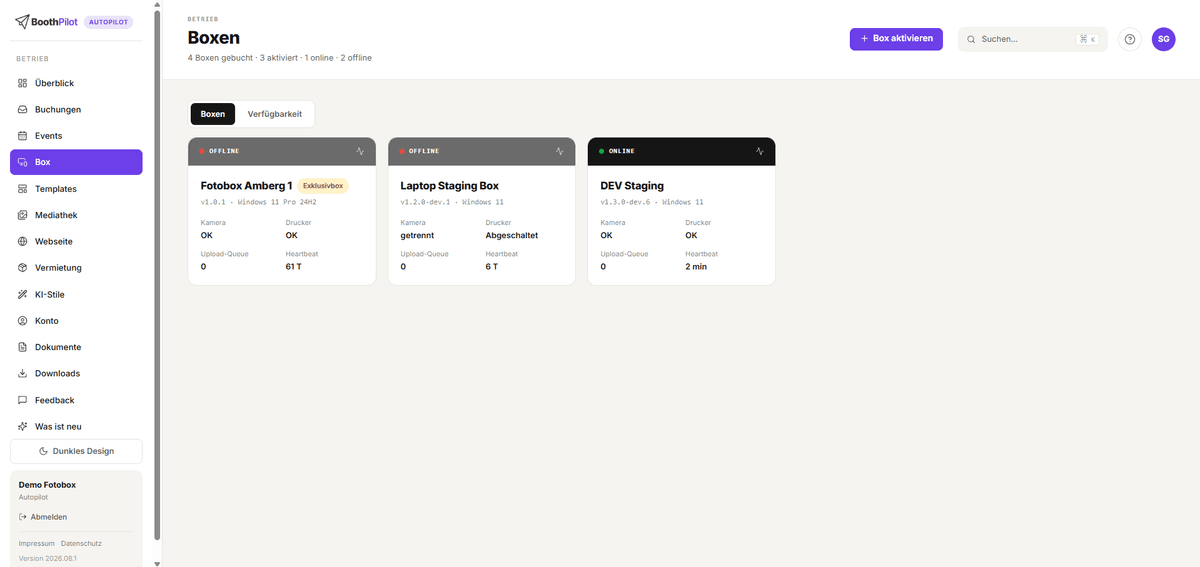The height and width of the screenshot is (567, 1200).
Task: Click the Mediathek images icon
Action: pos(23,215)
